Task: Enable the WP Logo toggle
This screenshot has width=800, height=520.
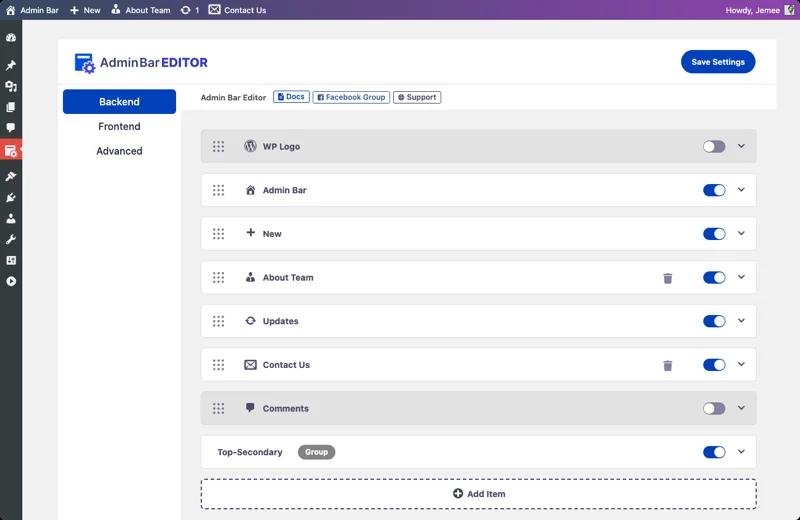Action: coord(713,147)
